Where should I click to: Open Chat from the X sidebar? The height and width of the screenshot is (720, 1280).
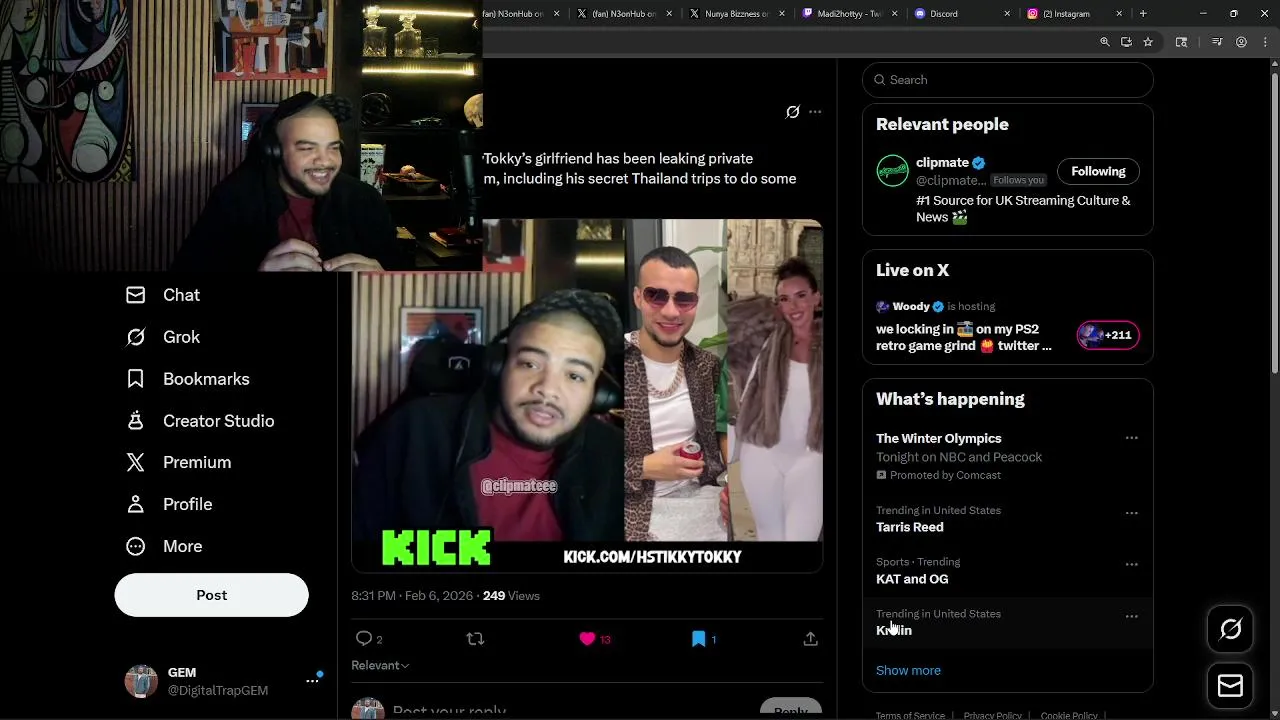point(163,295)
